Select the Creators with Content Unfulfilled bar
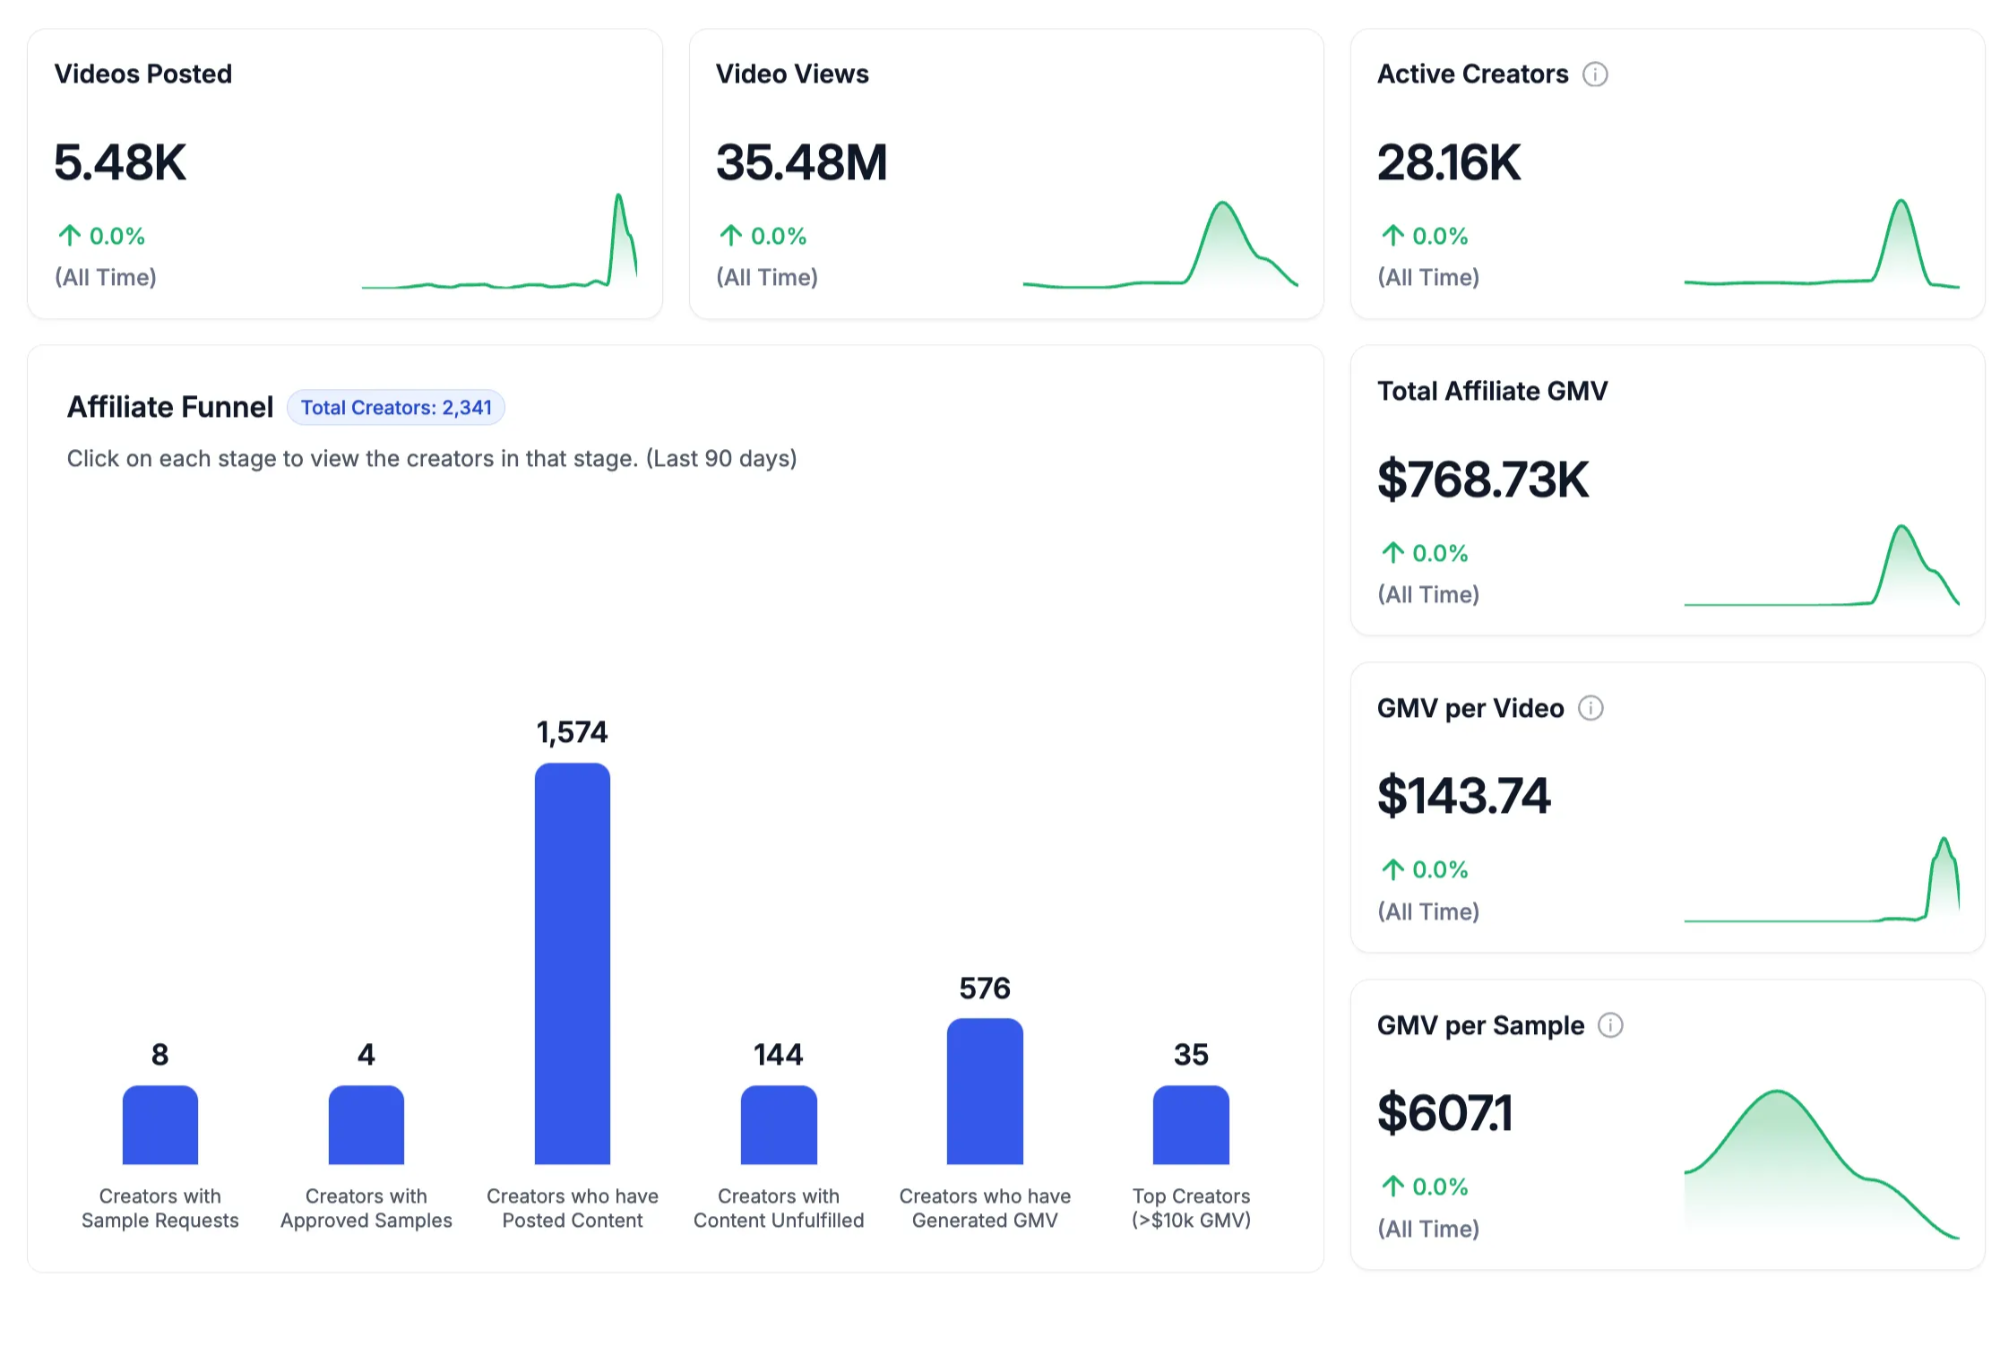The width and height of the screenshot is (2000, 1349). [x=778, y=1125]
